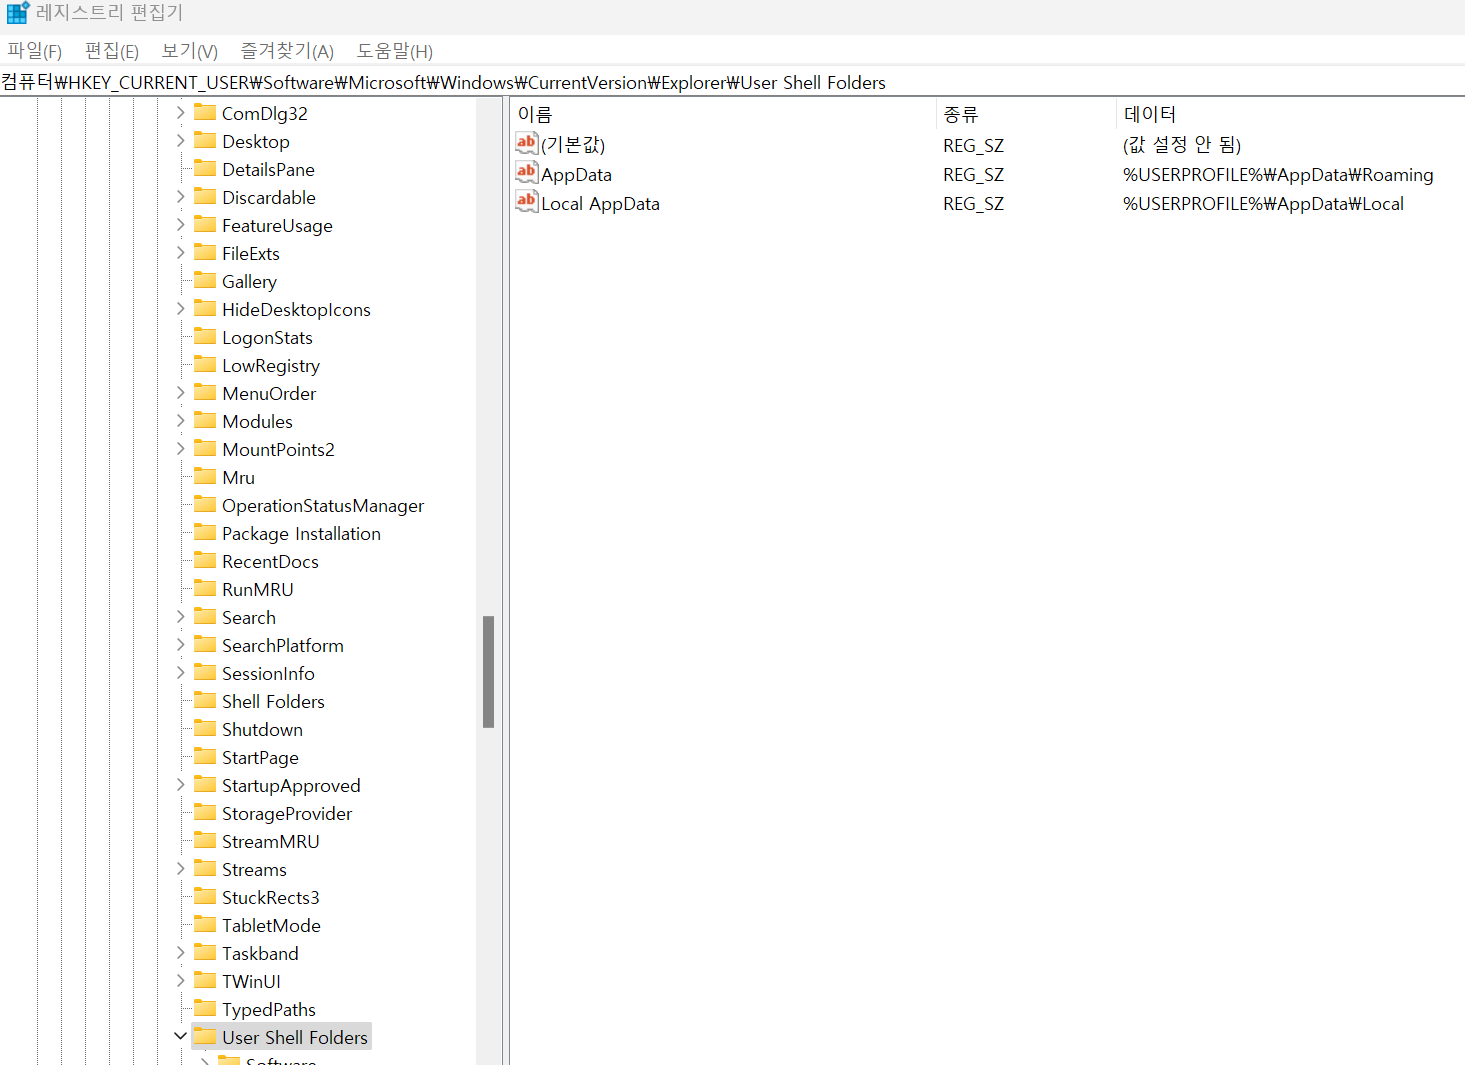Click the tree pane vertical scrollbar thumb
The image size is (1465, 1065).
489,672
